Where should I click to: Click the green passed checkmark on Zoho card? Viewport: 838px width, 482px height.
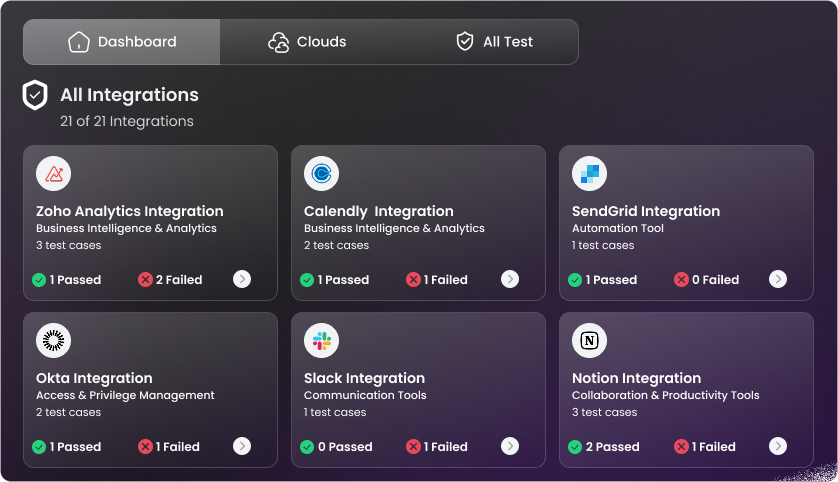point(39,280)
